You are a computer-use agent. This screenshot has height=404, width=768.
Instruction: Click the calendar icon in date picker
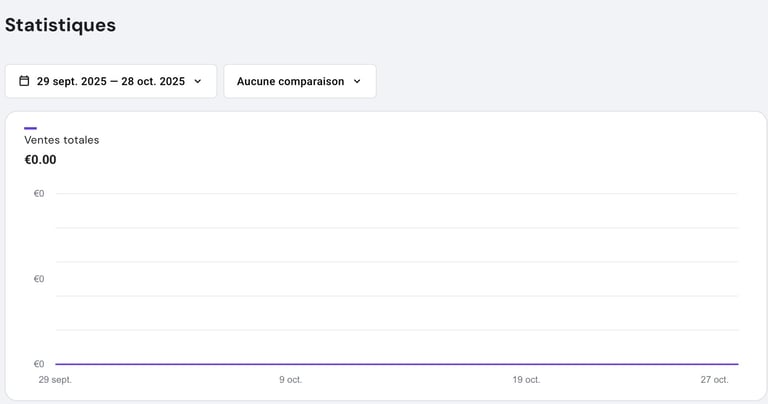coord(24,81)
